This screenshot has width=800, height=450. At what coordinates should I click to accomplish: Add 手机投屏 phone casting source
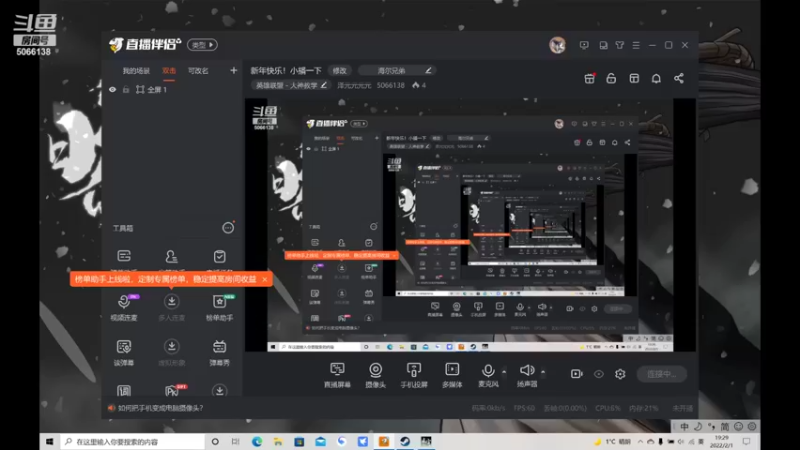(414, 375)
